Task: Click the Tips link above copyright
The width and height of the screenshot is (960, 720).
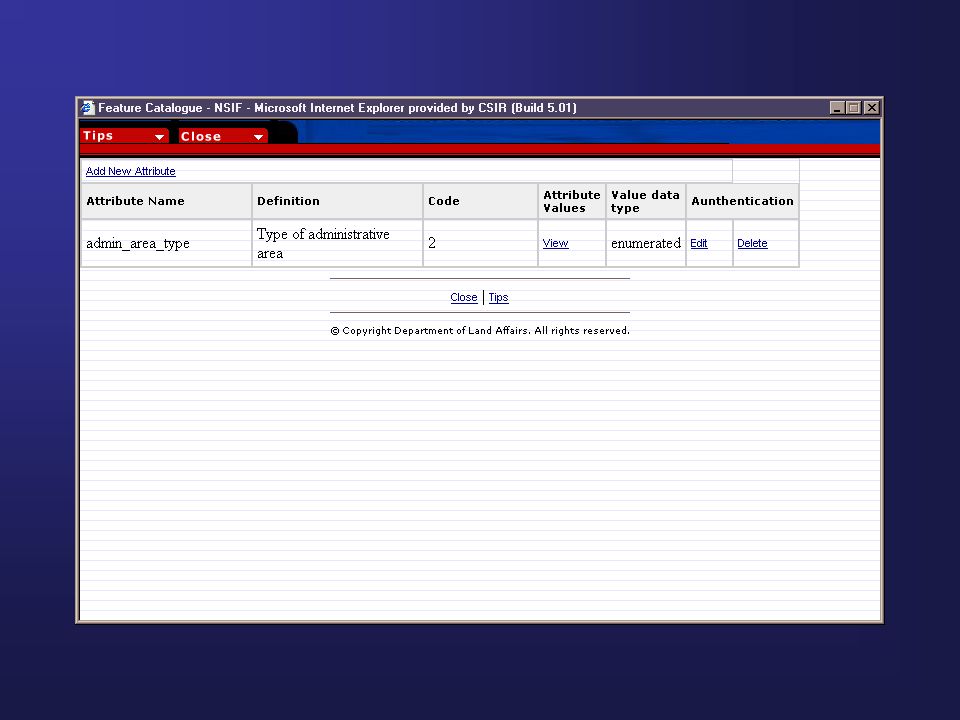Action: [x=498, y=297]
